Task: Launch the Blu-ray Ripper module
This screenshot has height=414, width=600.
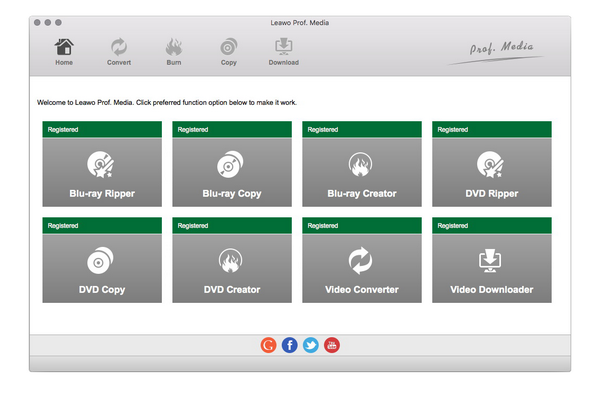Action: [x=102, y=172]
